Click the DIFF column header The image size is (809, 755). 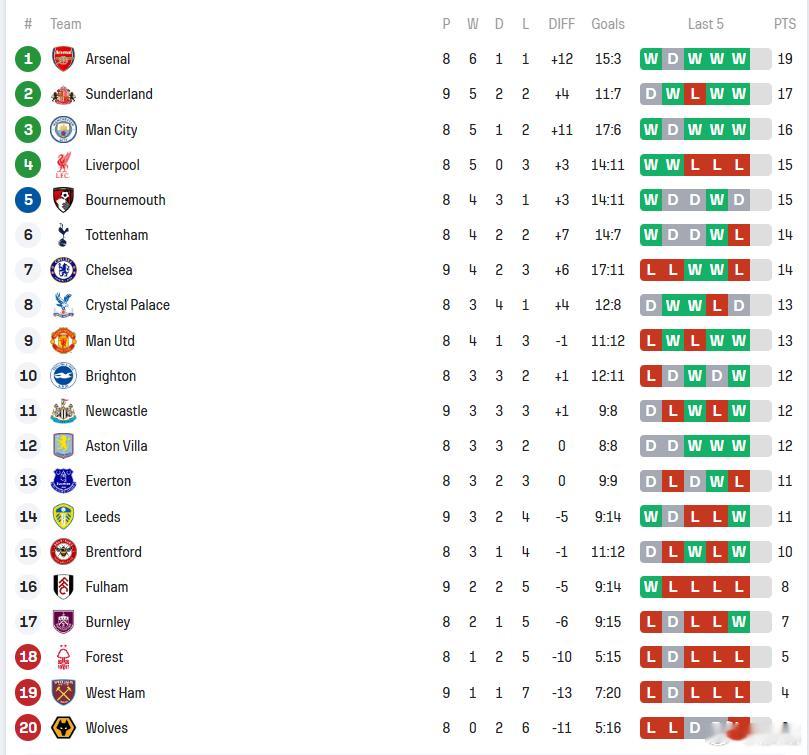tap(561, 24)
